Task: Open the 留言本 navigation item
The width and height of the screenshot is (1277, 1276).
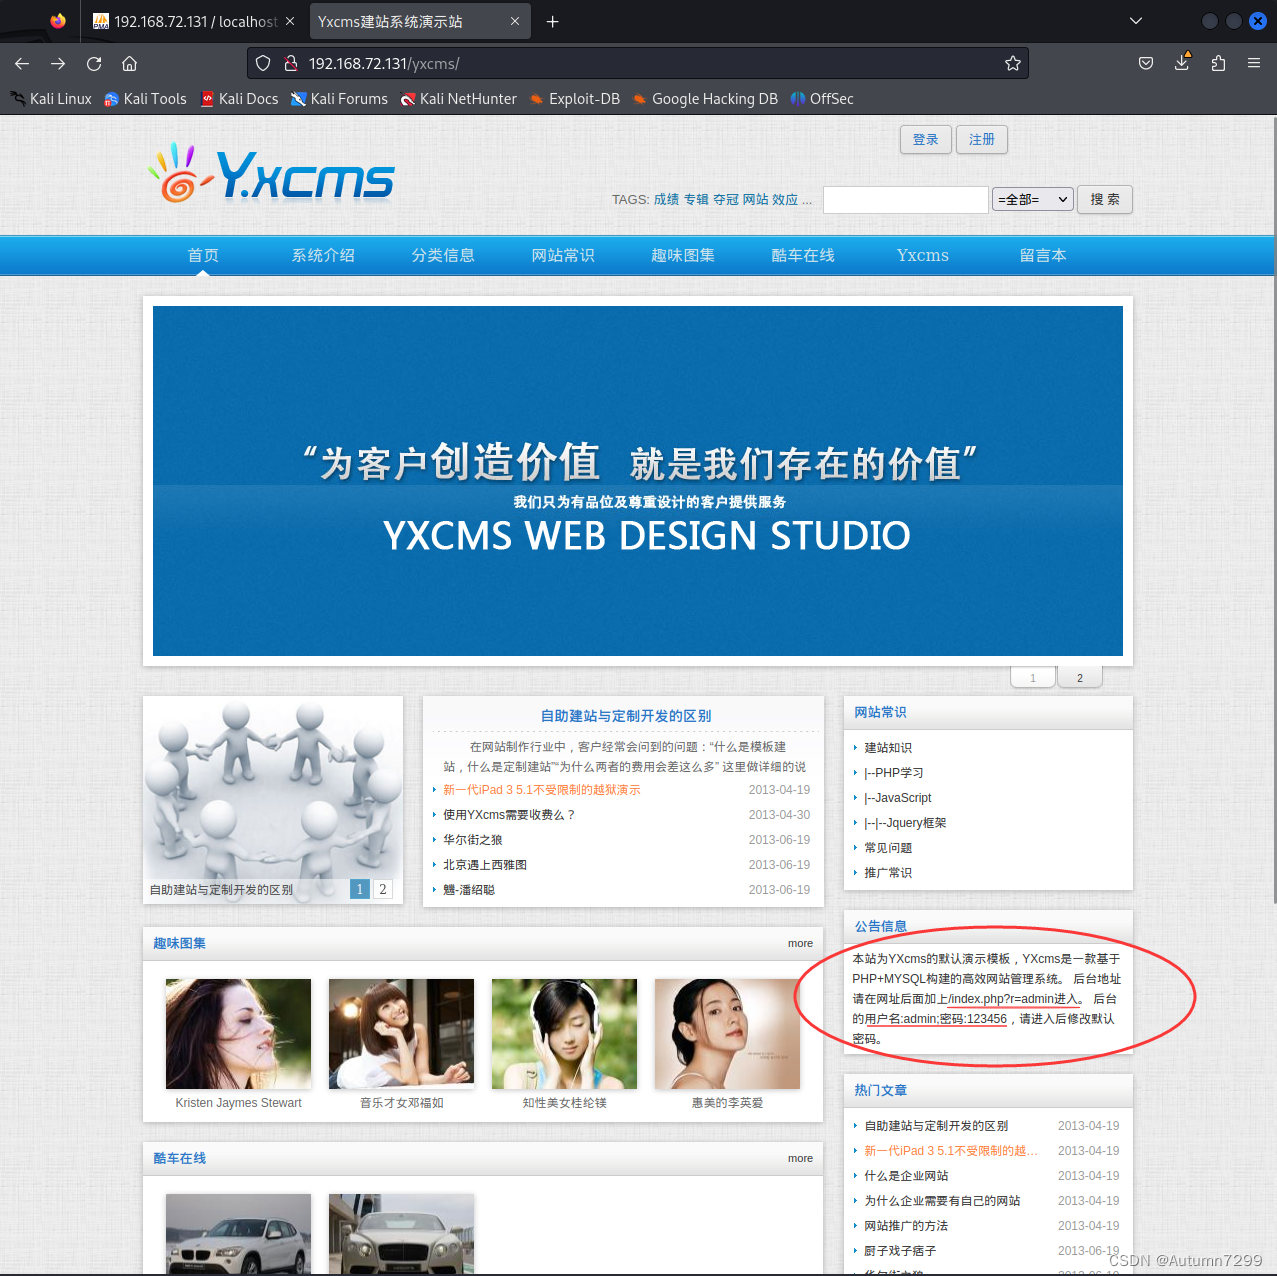Action: pos(1043,255)
